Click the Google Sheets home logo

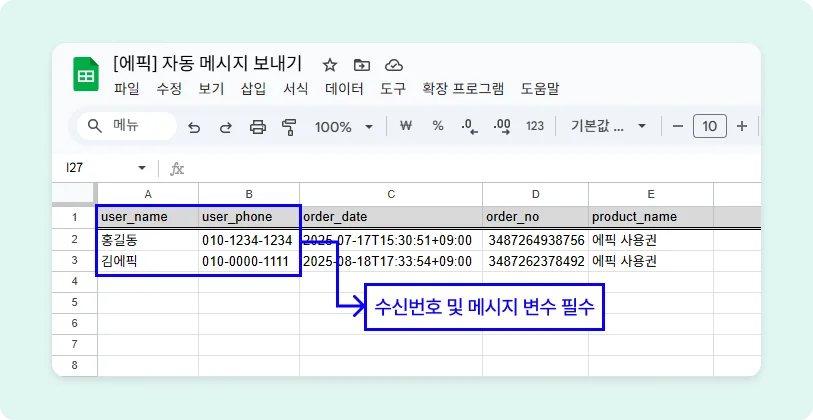(86, 75)
